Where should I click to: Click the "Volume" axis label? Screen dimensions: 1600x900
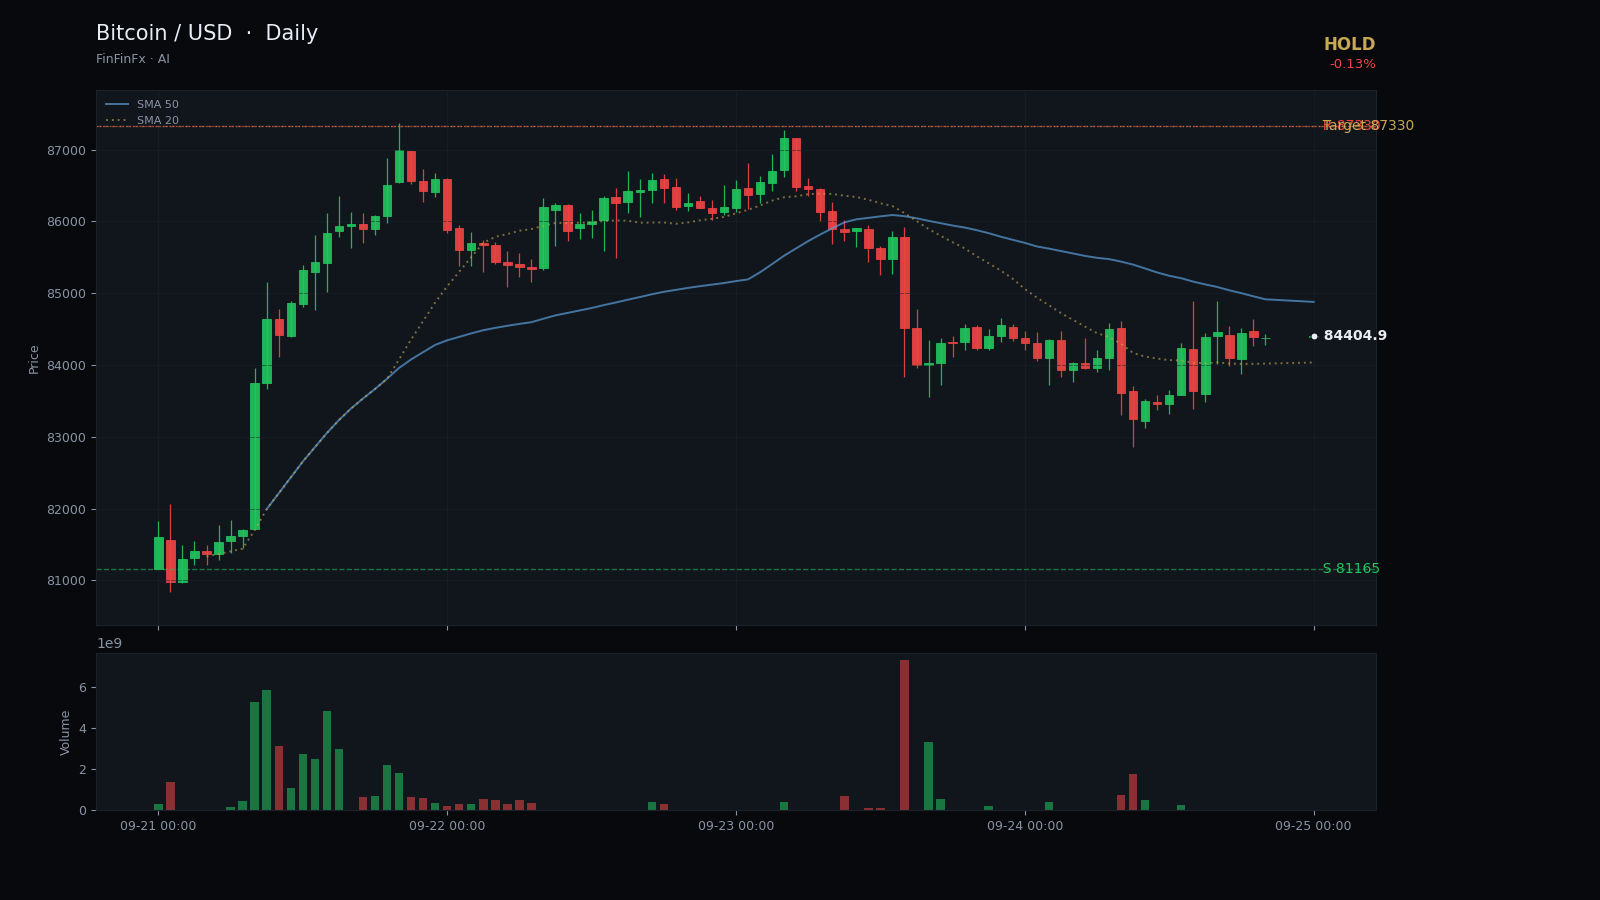click(66, 732)
